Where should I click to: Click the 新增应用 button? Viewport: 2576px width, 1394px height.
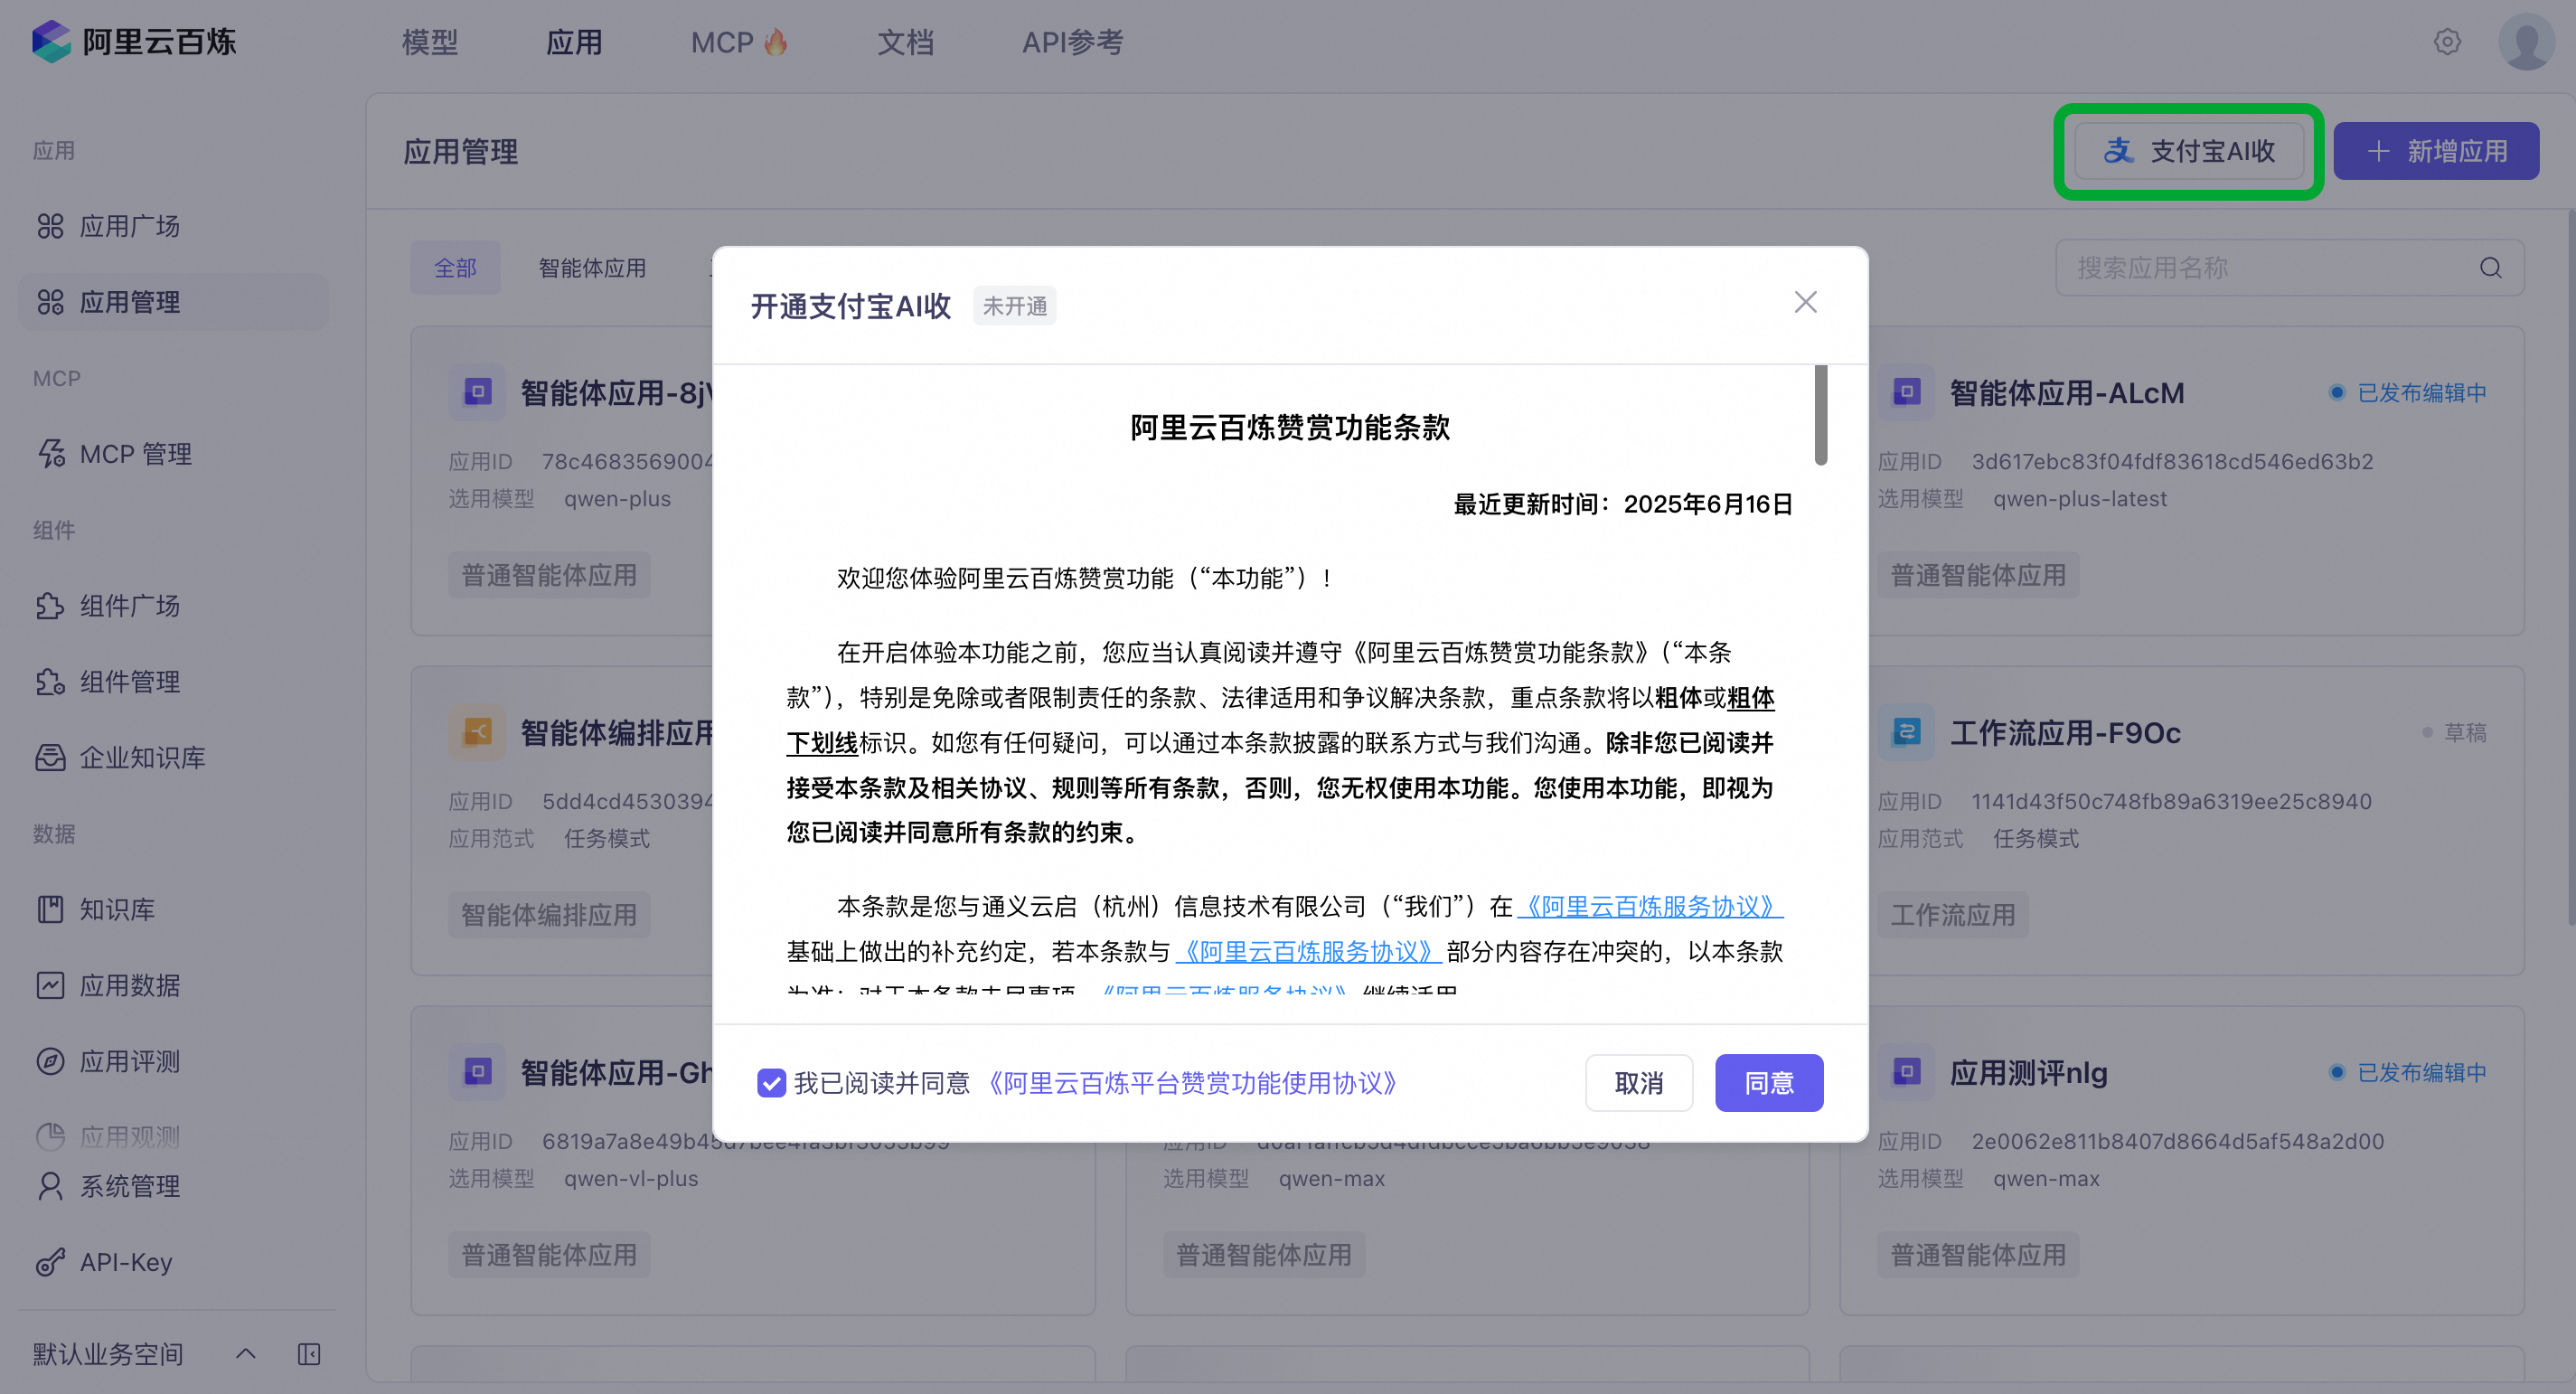[x=2436, y=151]
